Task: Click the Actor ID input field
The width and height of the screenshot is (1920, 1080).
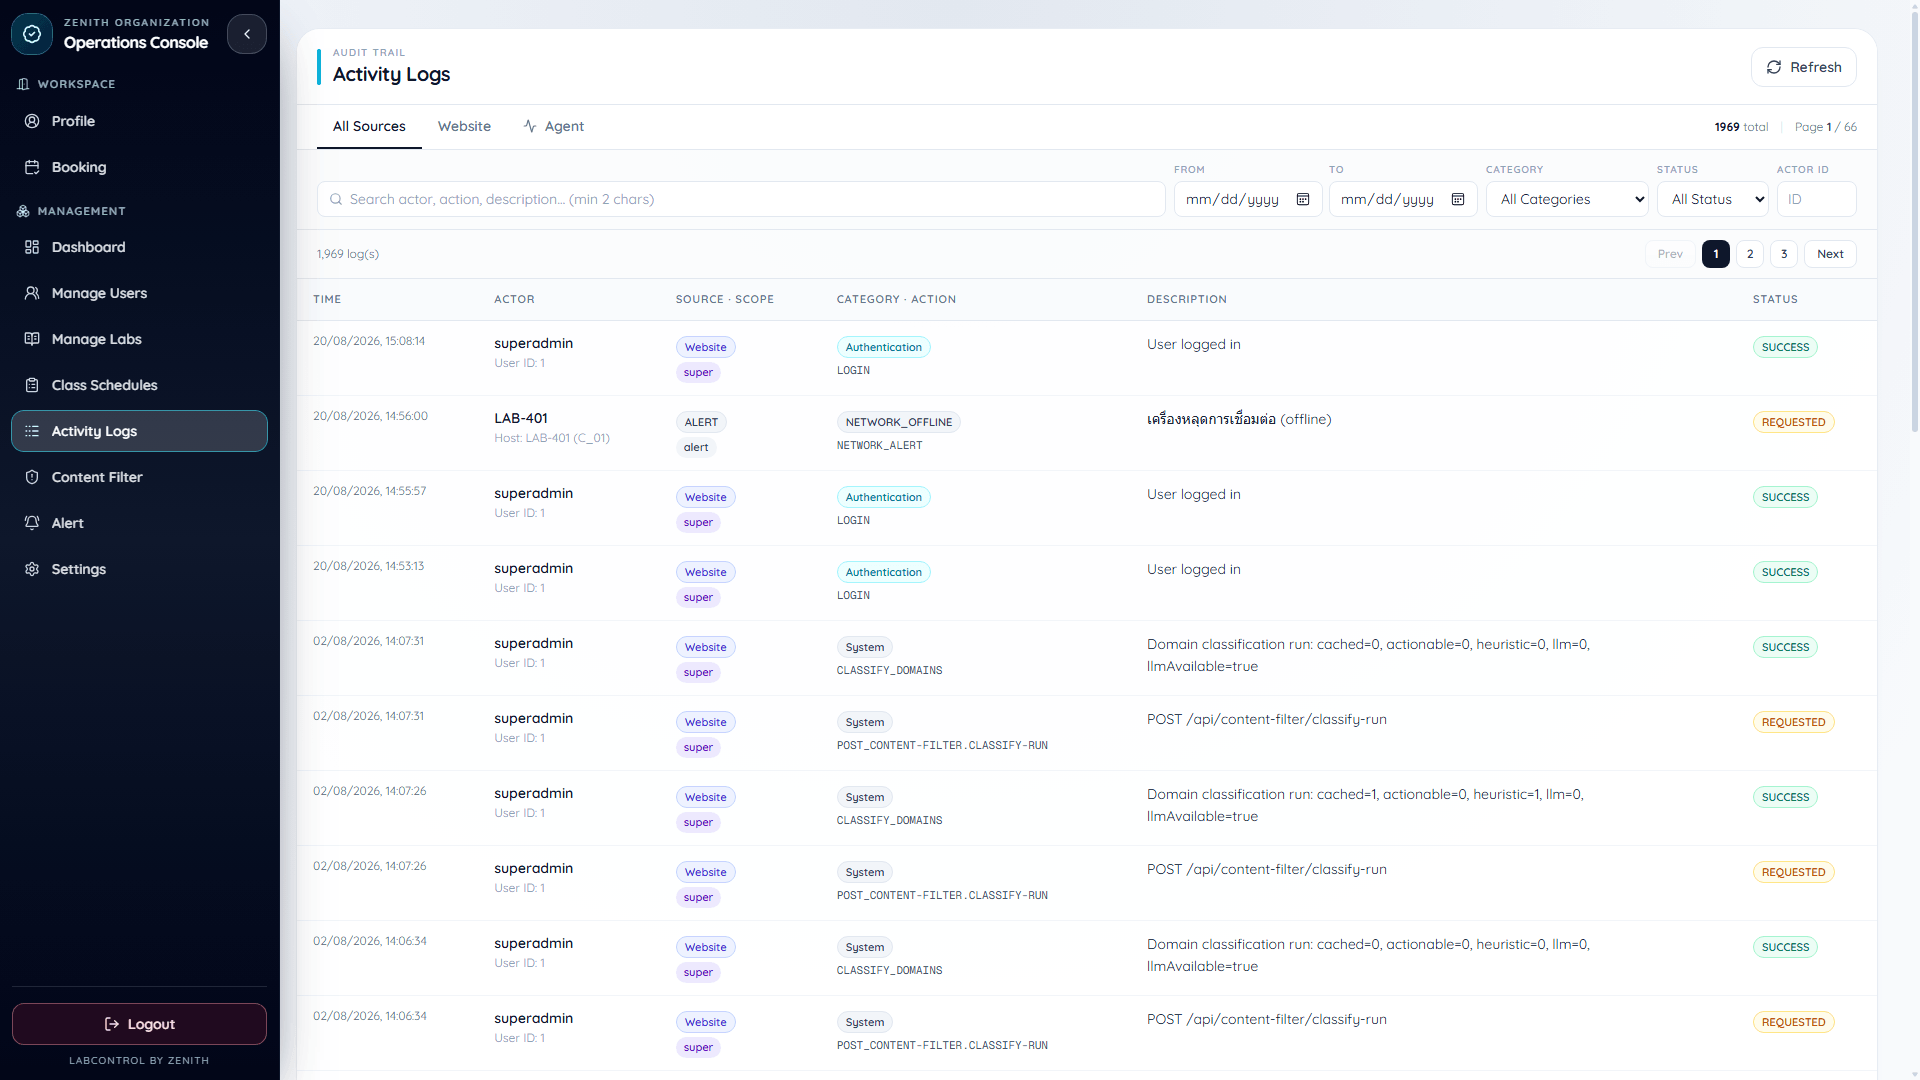Action: [1816, 199]
